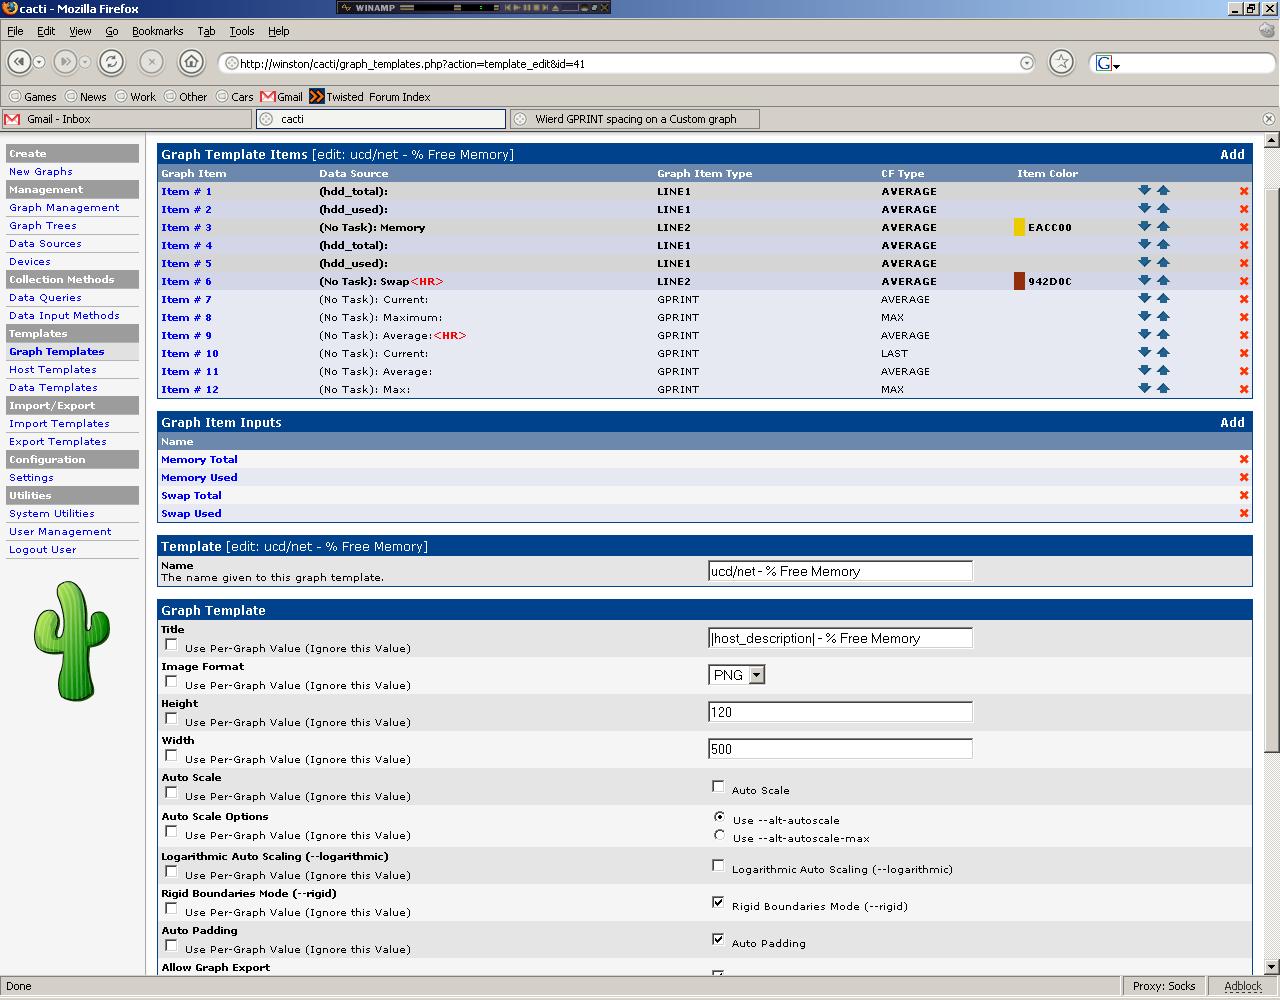Image resolution: width=1280 pixels, height=1000 pixels.
Task: Uncheck Rigid Boundaries Mode (--rigid)
Action: (x=718, y=903)
